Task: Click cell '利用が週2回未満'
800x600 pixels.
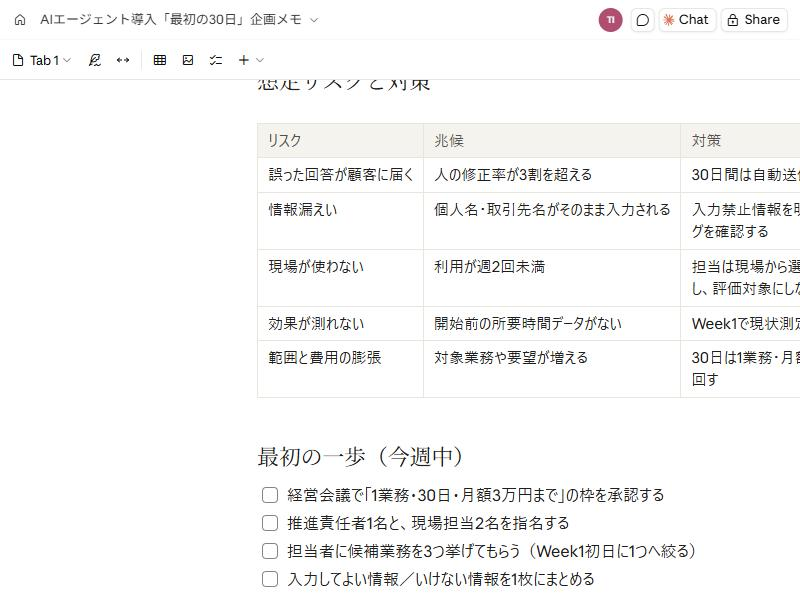Action: (x=552, y=278)
